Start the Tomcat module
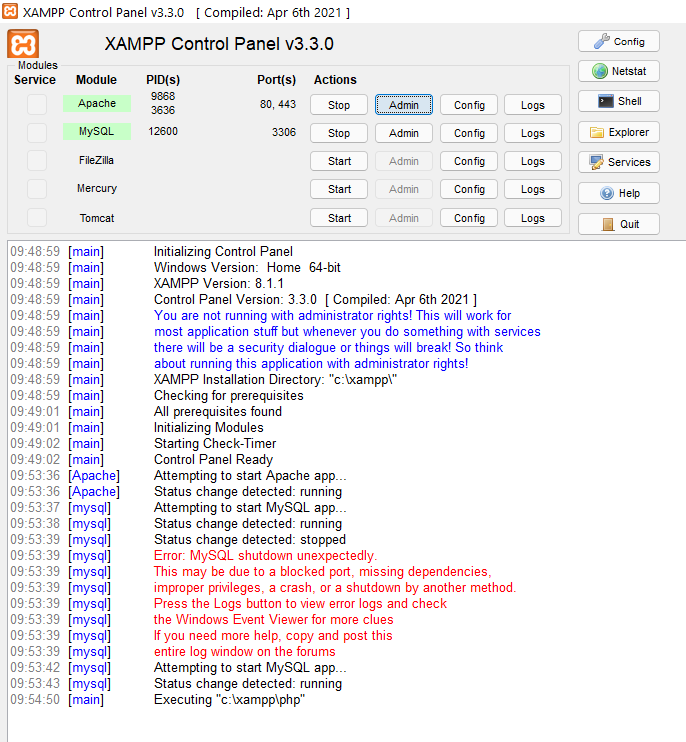The height and width of the screenshot is (742, 686). click(x=339, y=218)
